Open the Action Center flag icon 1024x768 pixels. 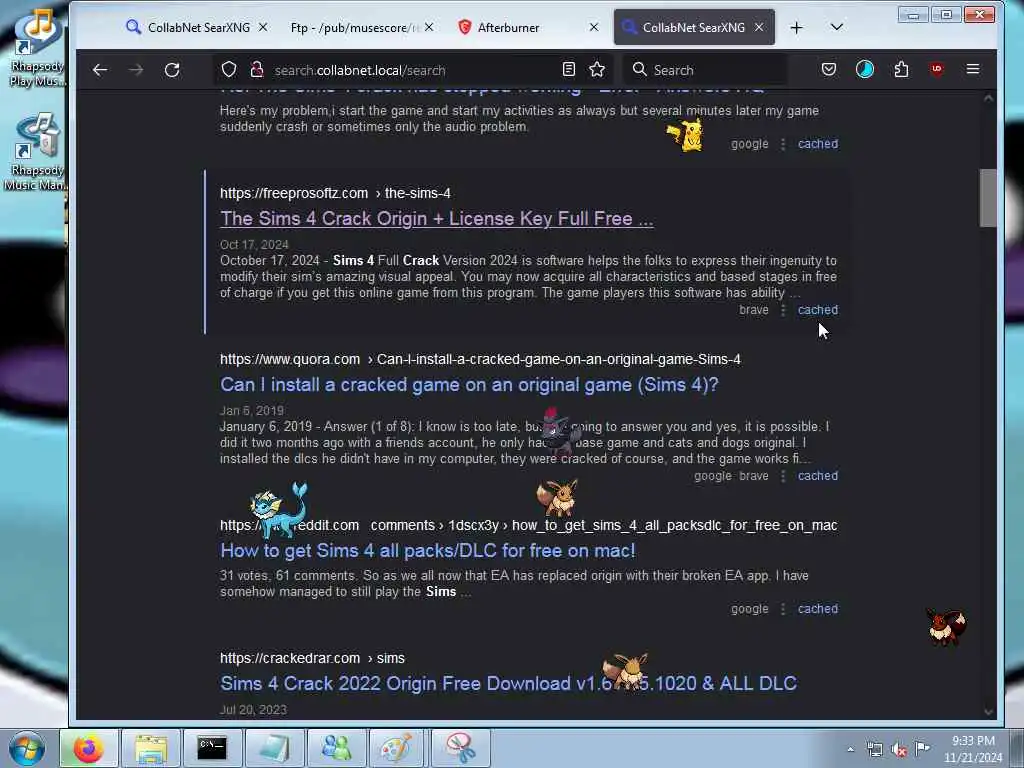922,748
